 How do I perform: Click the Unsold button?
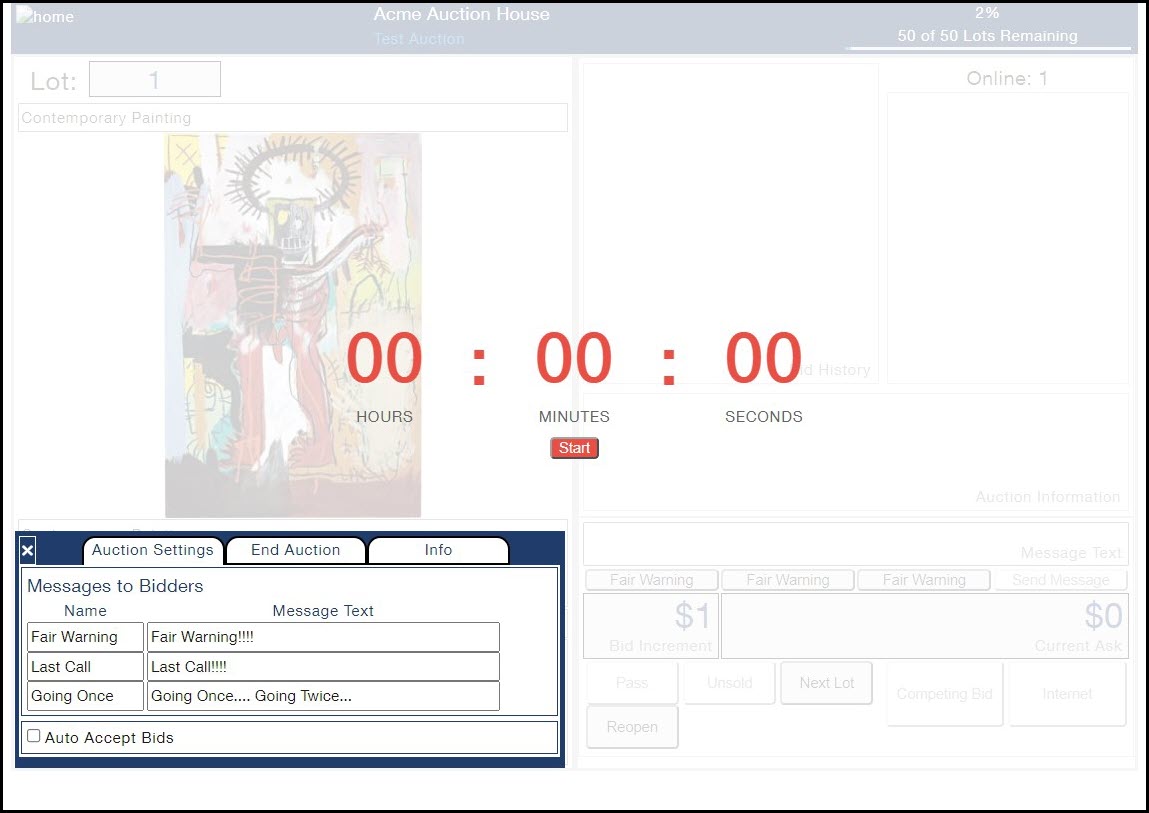coord(729,683)
